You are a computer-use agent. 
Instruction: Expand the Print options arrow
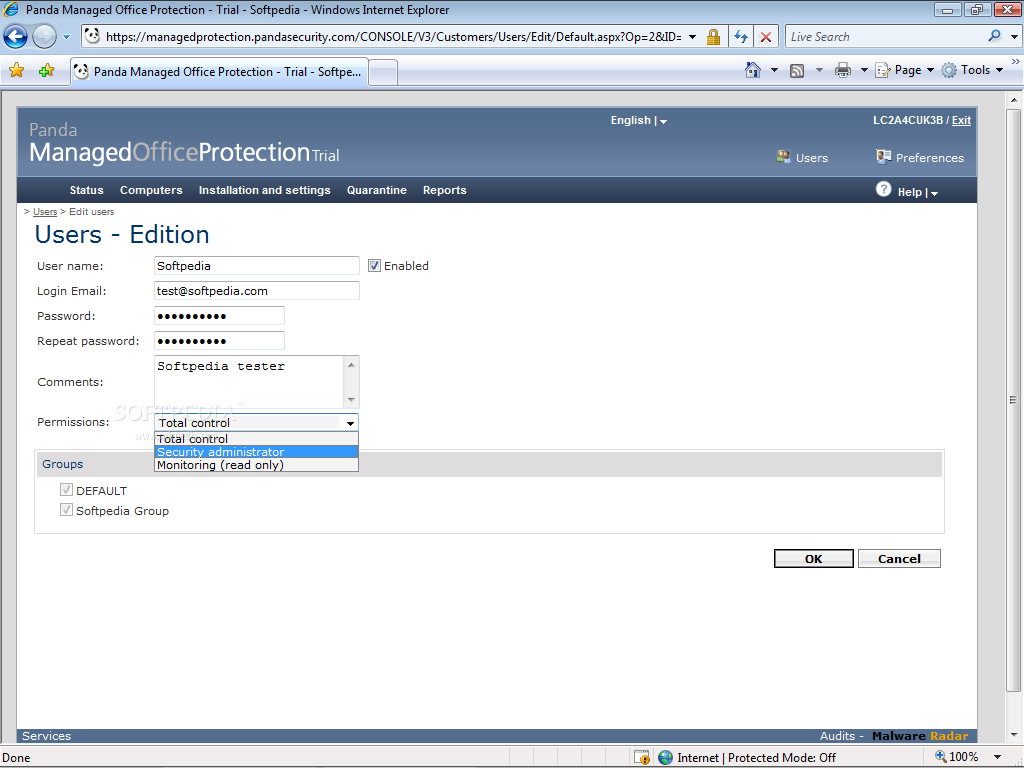point(863,70)
